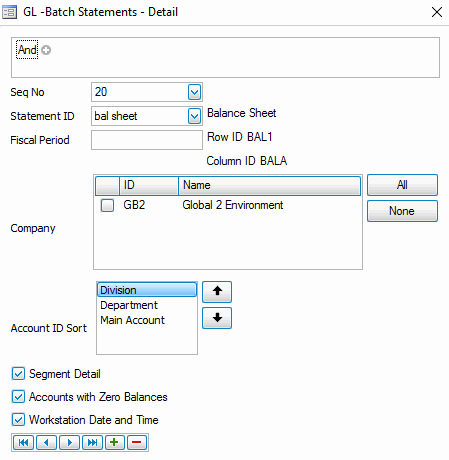Screen dimensions: 449x460
Task: Add a new record with green plus
Action: (115, 443)
